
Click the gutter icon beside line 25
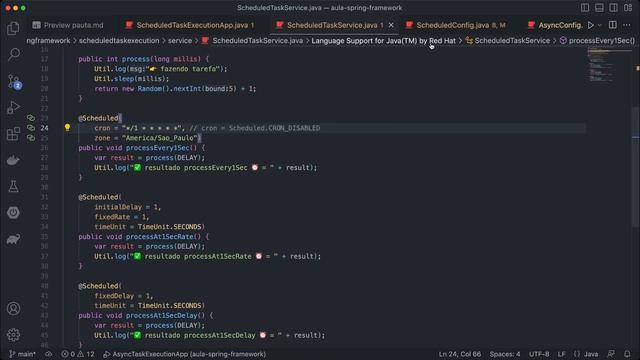(31, 138)
